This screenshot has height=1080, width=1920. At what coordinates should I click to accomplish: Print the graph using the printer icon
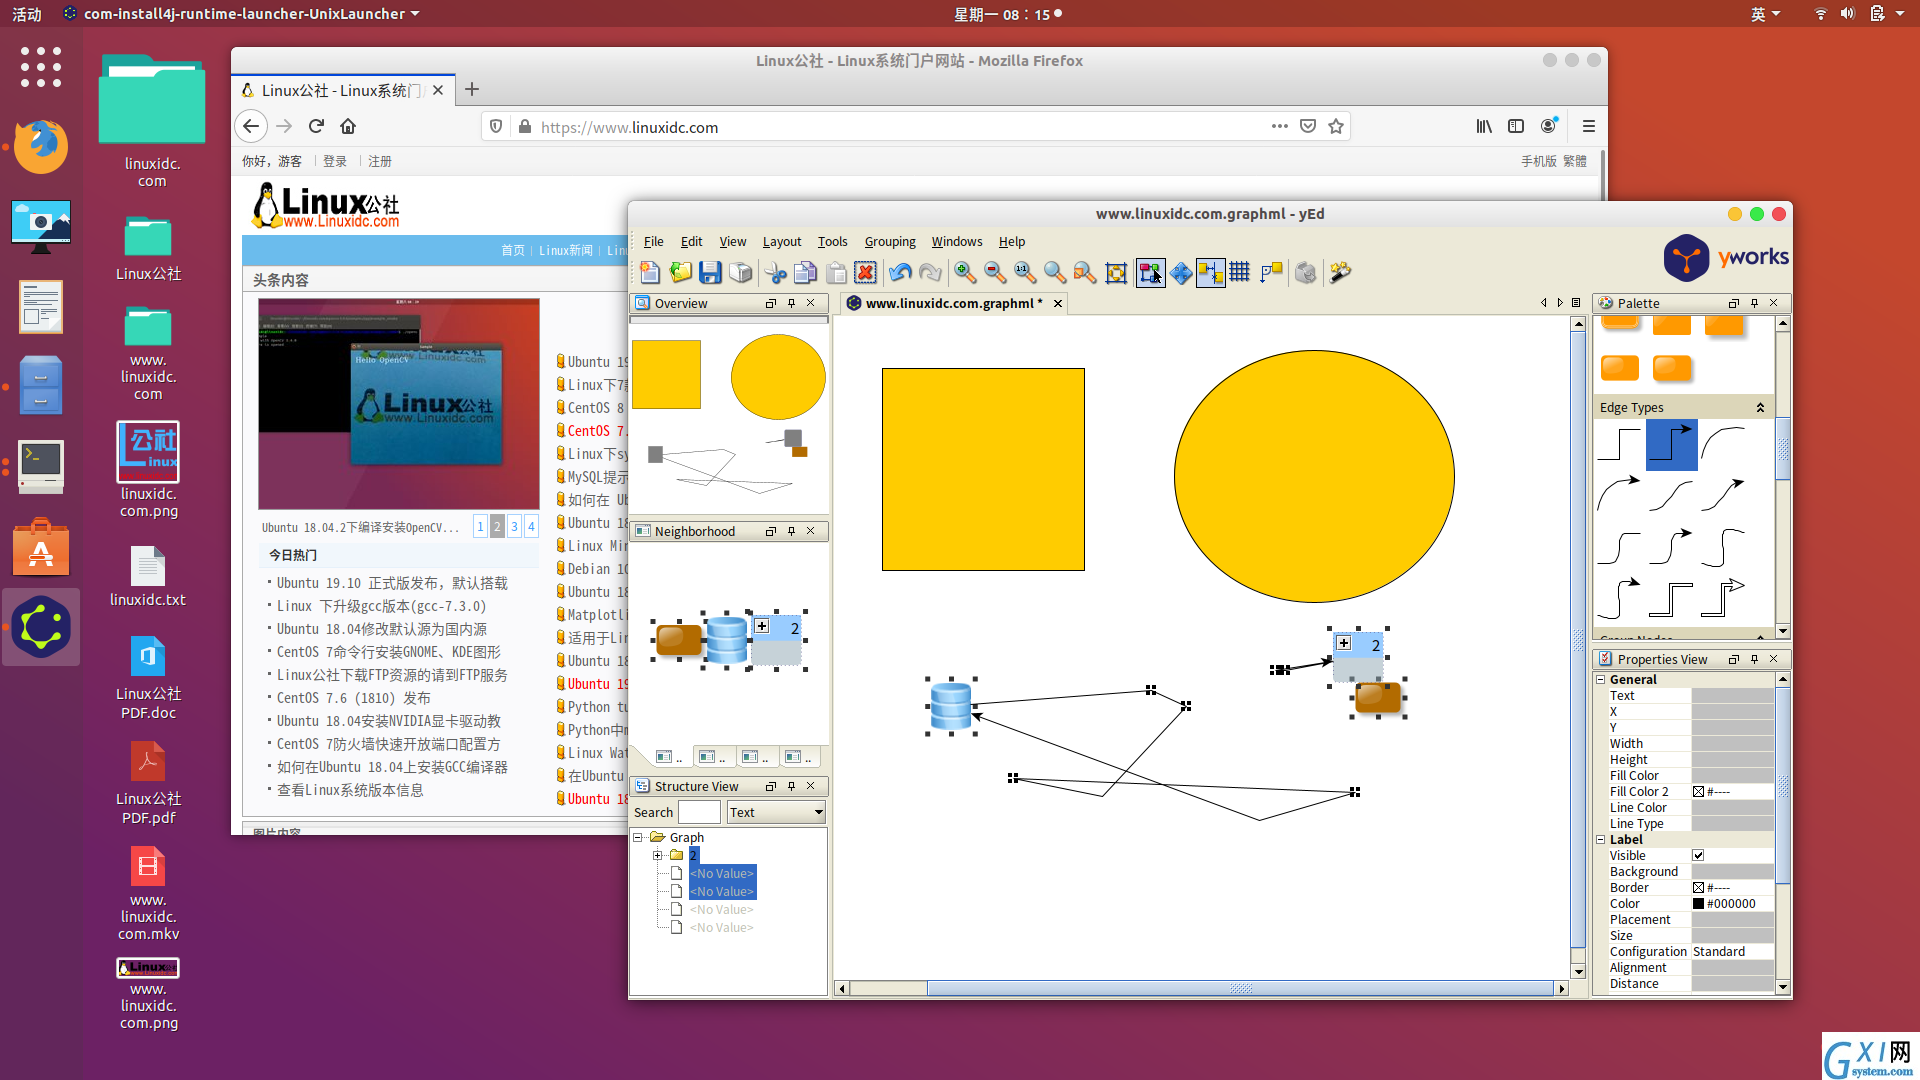(741, 272)
